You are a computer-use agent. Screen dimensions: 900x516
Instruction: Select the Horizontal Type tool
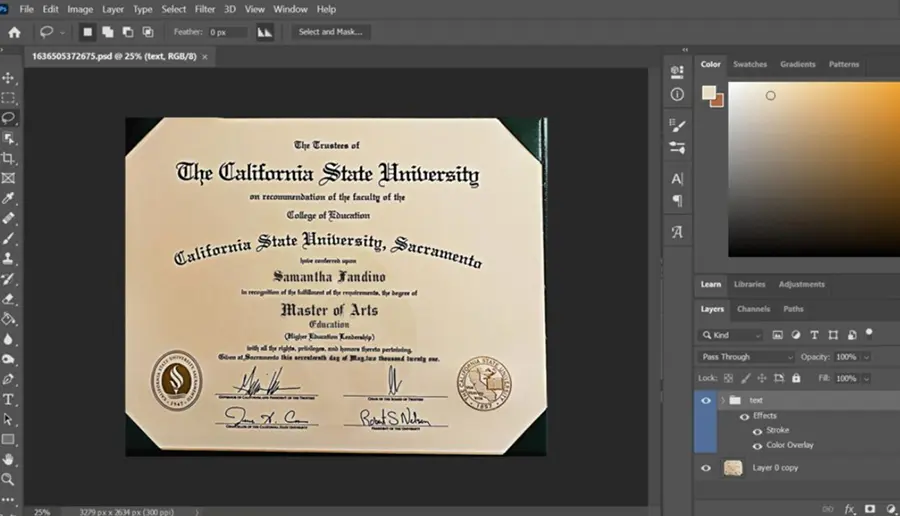point(8,399)
